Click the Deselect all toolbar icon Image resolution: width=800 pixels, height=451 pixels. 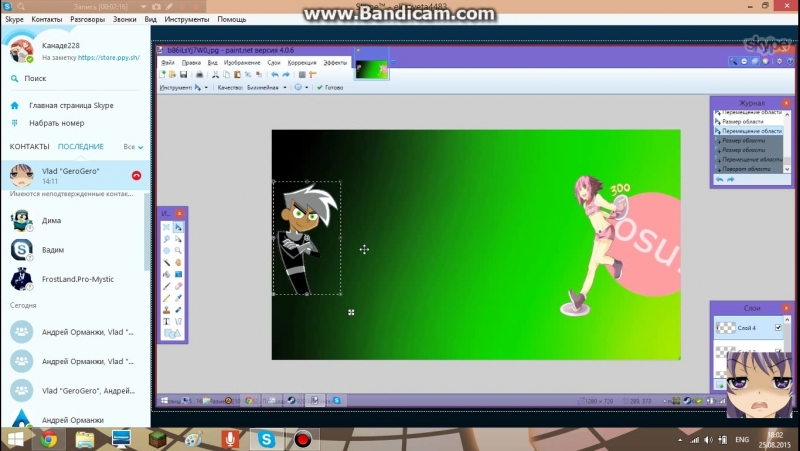[x=259, y=74]
